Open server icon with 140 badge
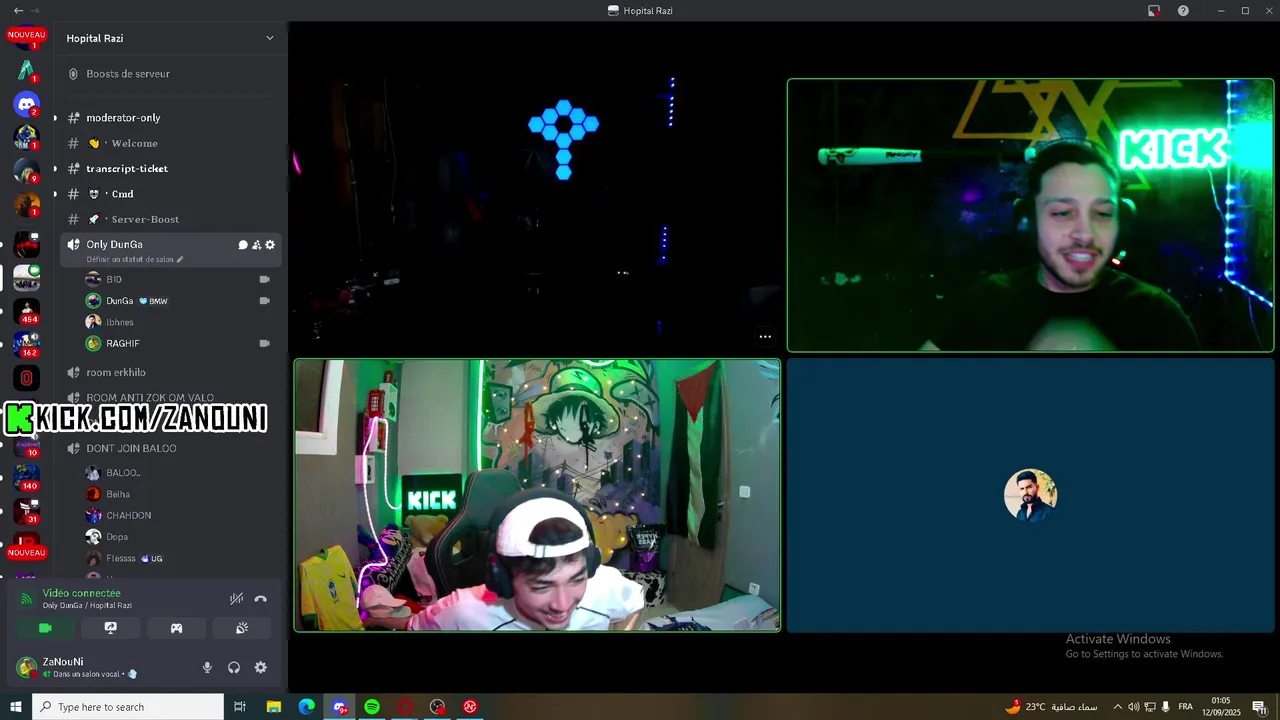This screenshot has width=1280, height=720. [x=27, y=477]
